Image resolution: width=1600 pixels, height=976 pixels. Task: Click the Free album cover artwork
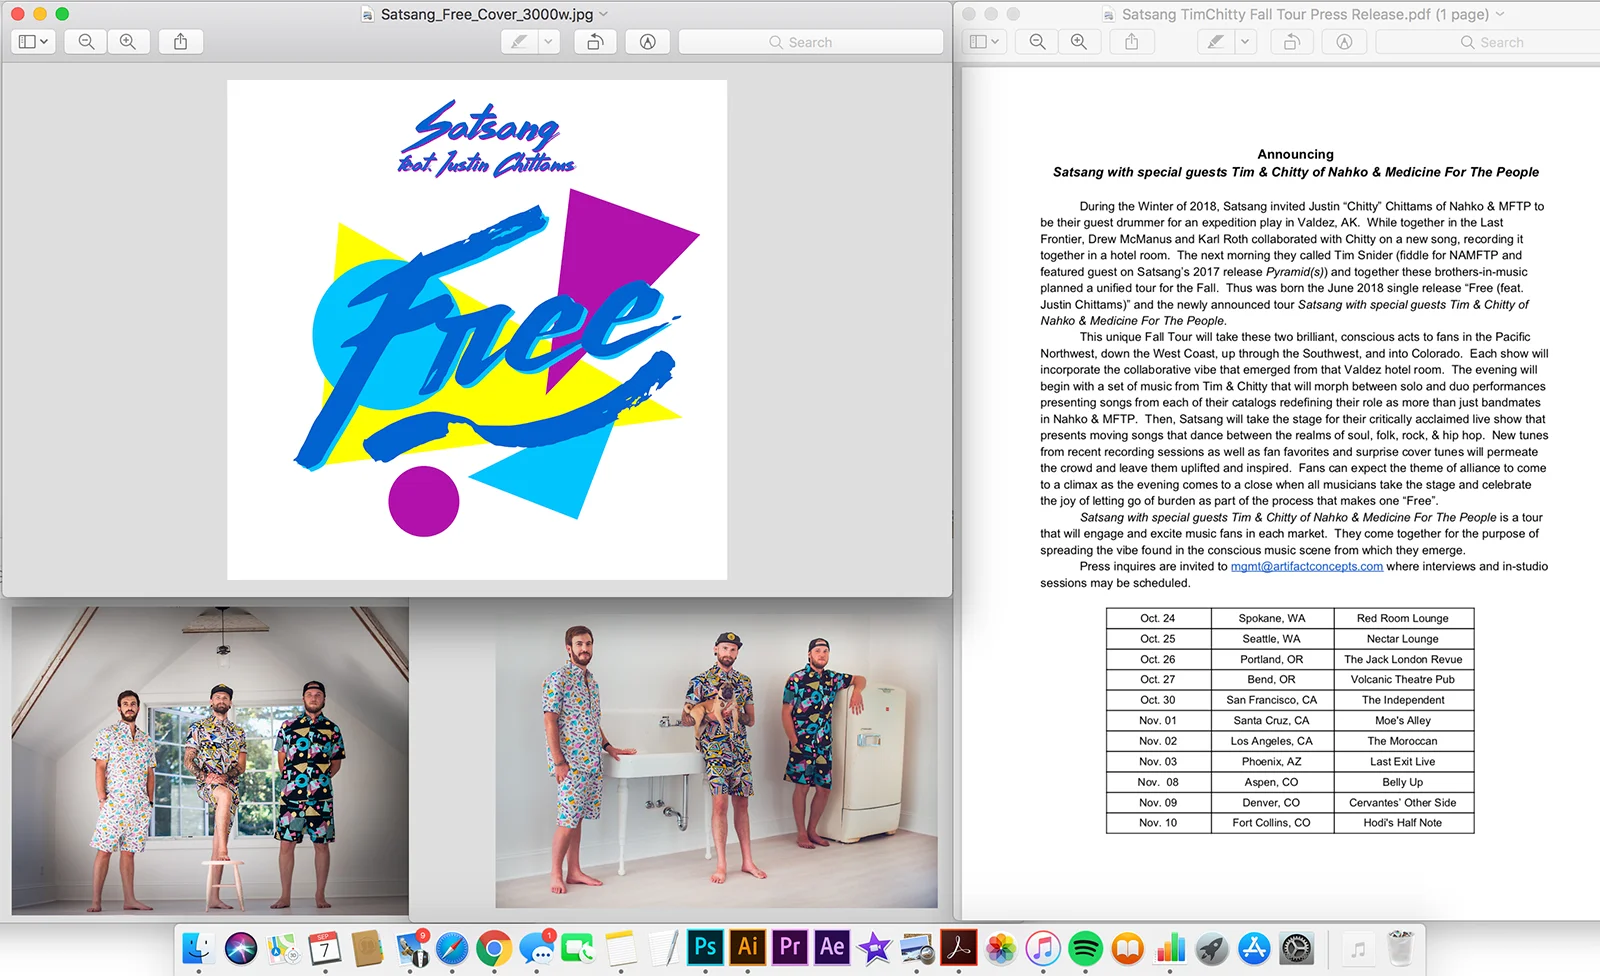[x=477, y=330]
